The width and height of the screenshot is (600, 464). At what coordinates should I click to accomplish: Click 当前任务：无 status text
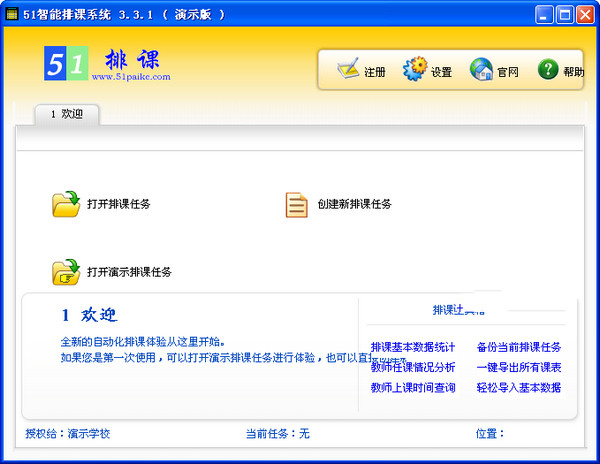point(277,433)
